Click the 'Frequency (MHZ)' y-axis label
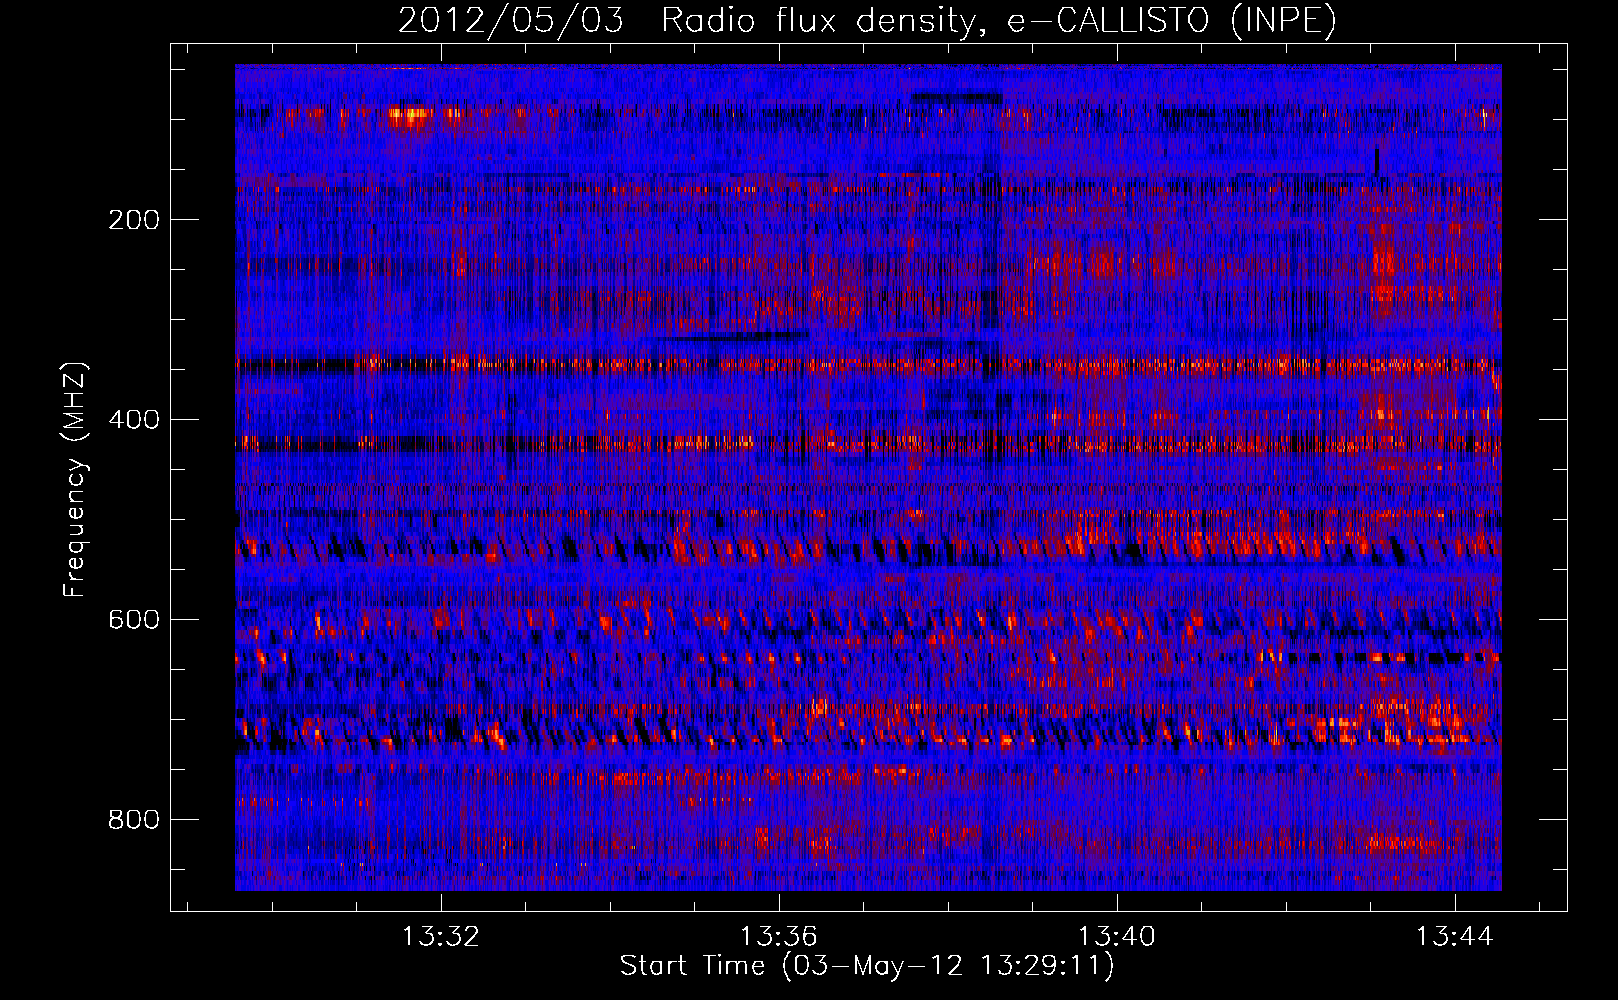Image resolution: width=1618 pixels, height=1000 pixels. 75,480
